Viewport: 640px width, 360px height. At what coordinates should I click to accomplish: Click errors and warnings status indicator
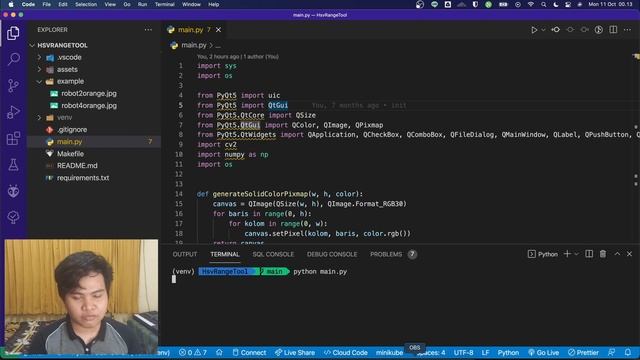pos(193,352)
